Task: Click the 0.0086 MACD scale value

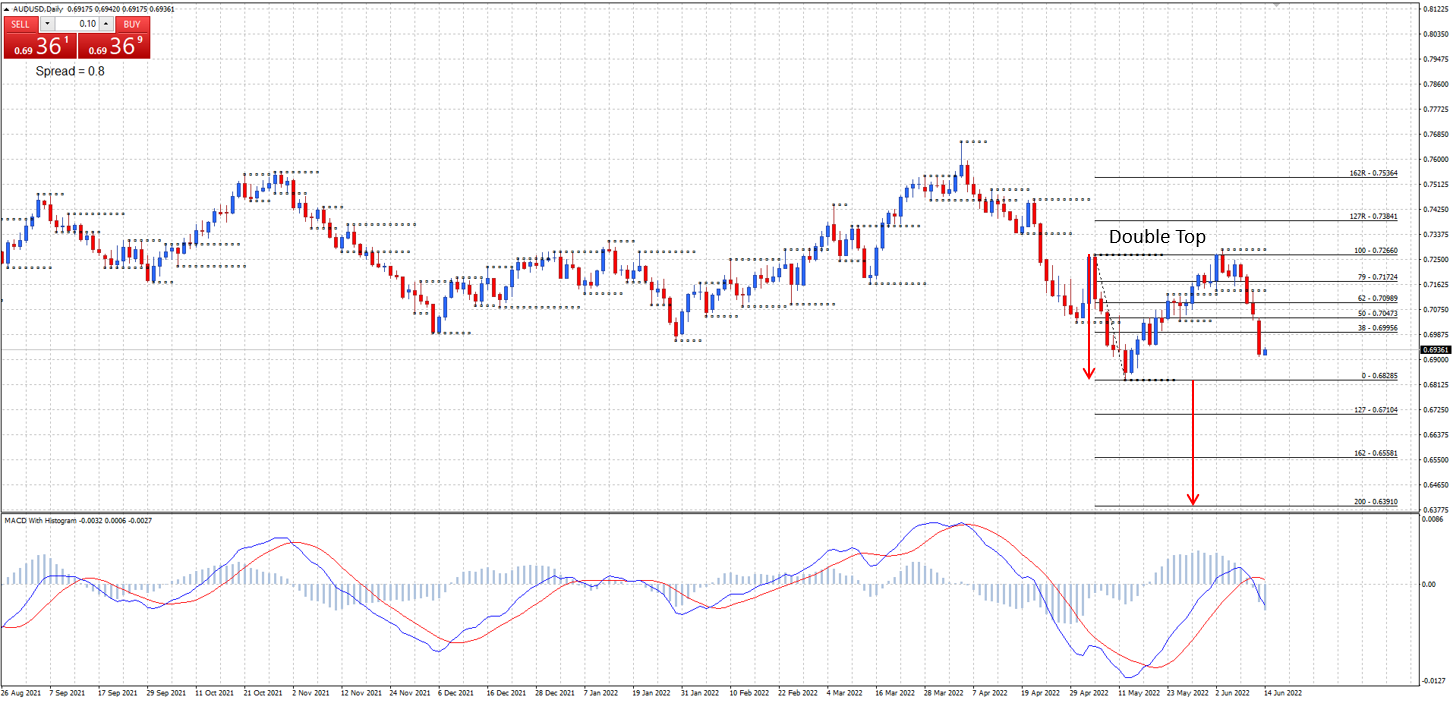Action: (1432, 520)
